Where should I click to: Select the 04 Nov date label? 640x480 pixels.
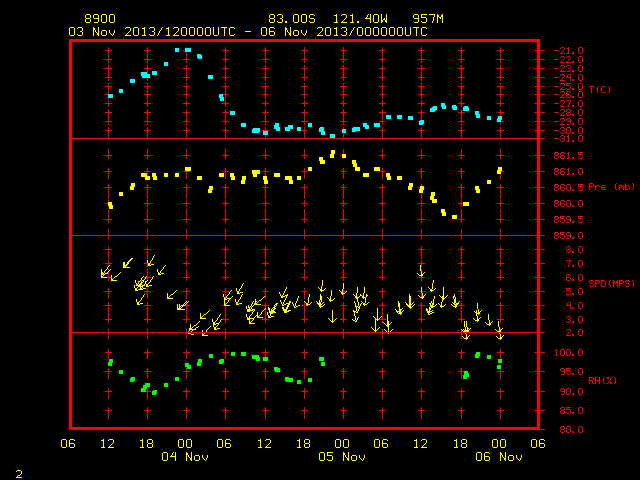click(185, 457)
